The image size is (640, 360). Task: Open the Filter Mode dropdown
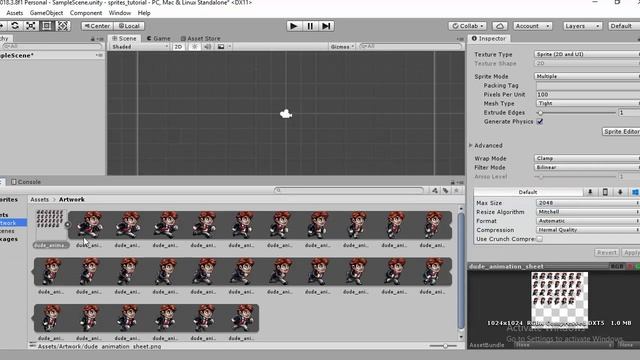pos(587,167)
